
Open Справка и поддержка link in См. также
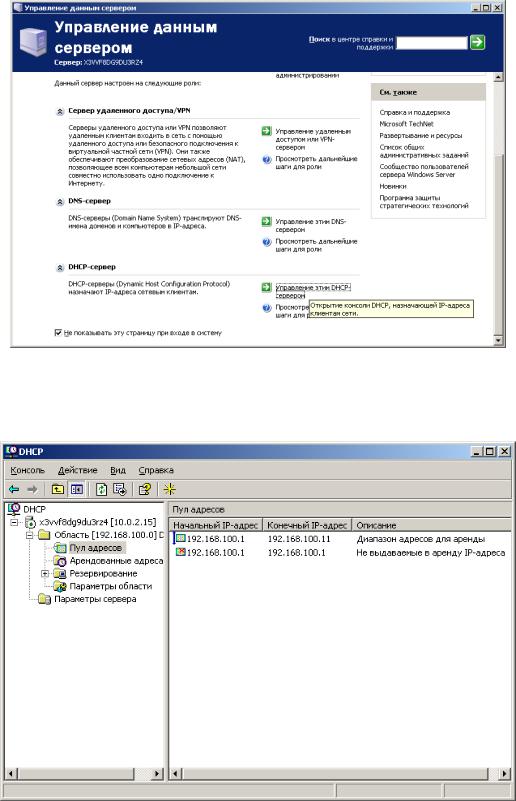pyautogui.click(x=415, y=112)
